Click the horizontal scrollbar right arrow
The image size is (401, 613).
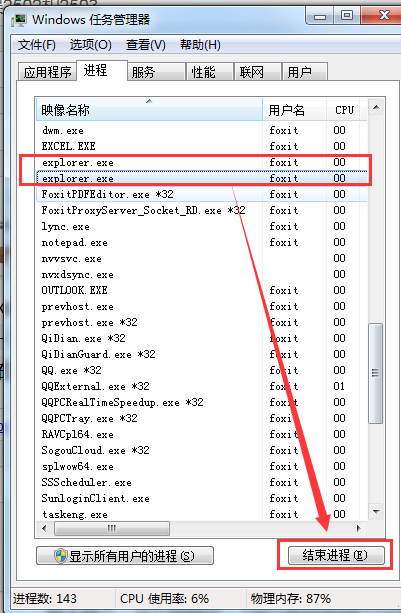click(359, 529)
